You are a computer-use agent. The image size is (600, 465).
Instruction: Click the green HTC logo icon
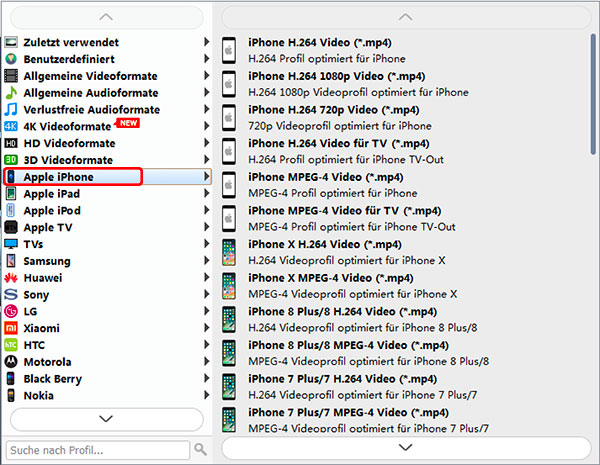pyautogui.click(x=11, y=345)
